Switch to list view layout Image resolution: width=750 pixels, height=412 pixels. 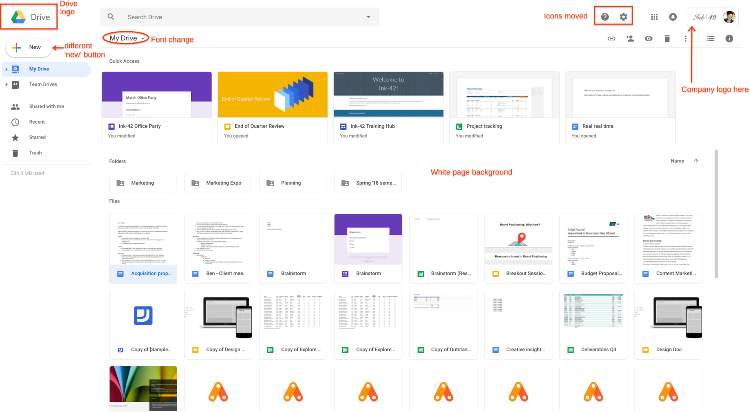point(711,38)
